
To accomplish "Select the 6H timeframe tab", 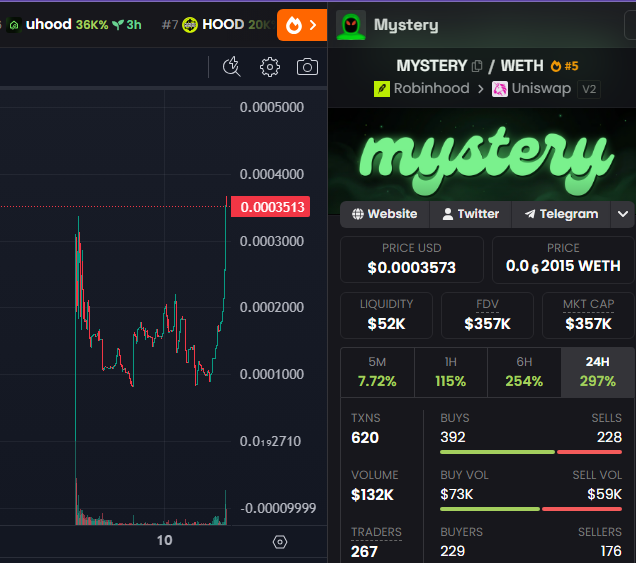I will pos(524,372).
